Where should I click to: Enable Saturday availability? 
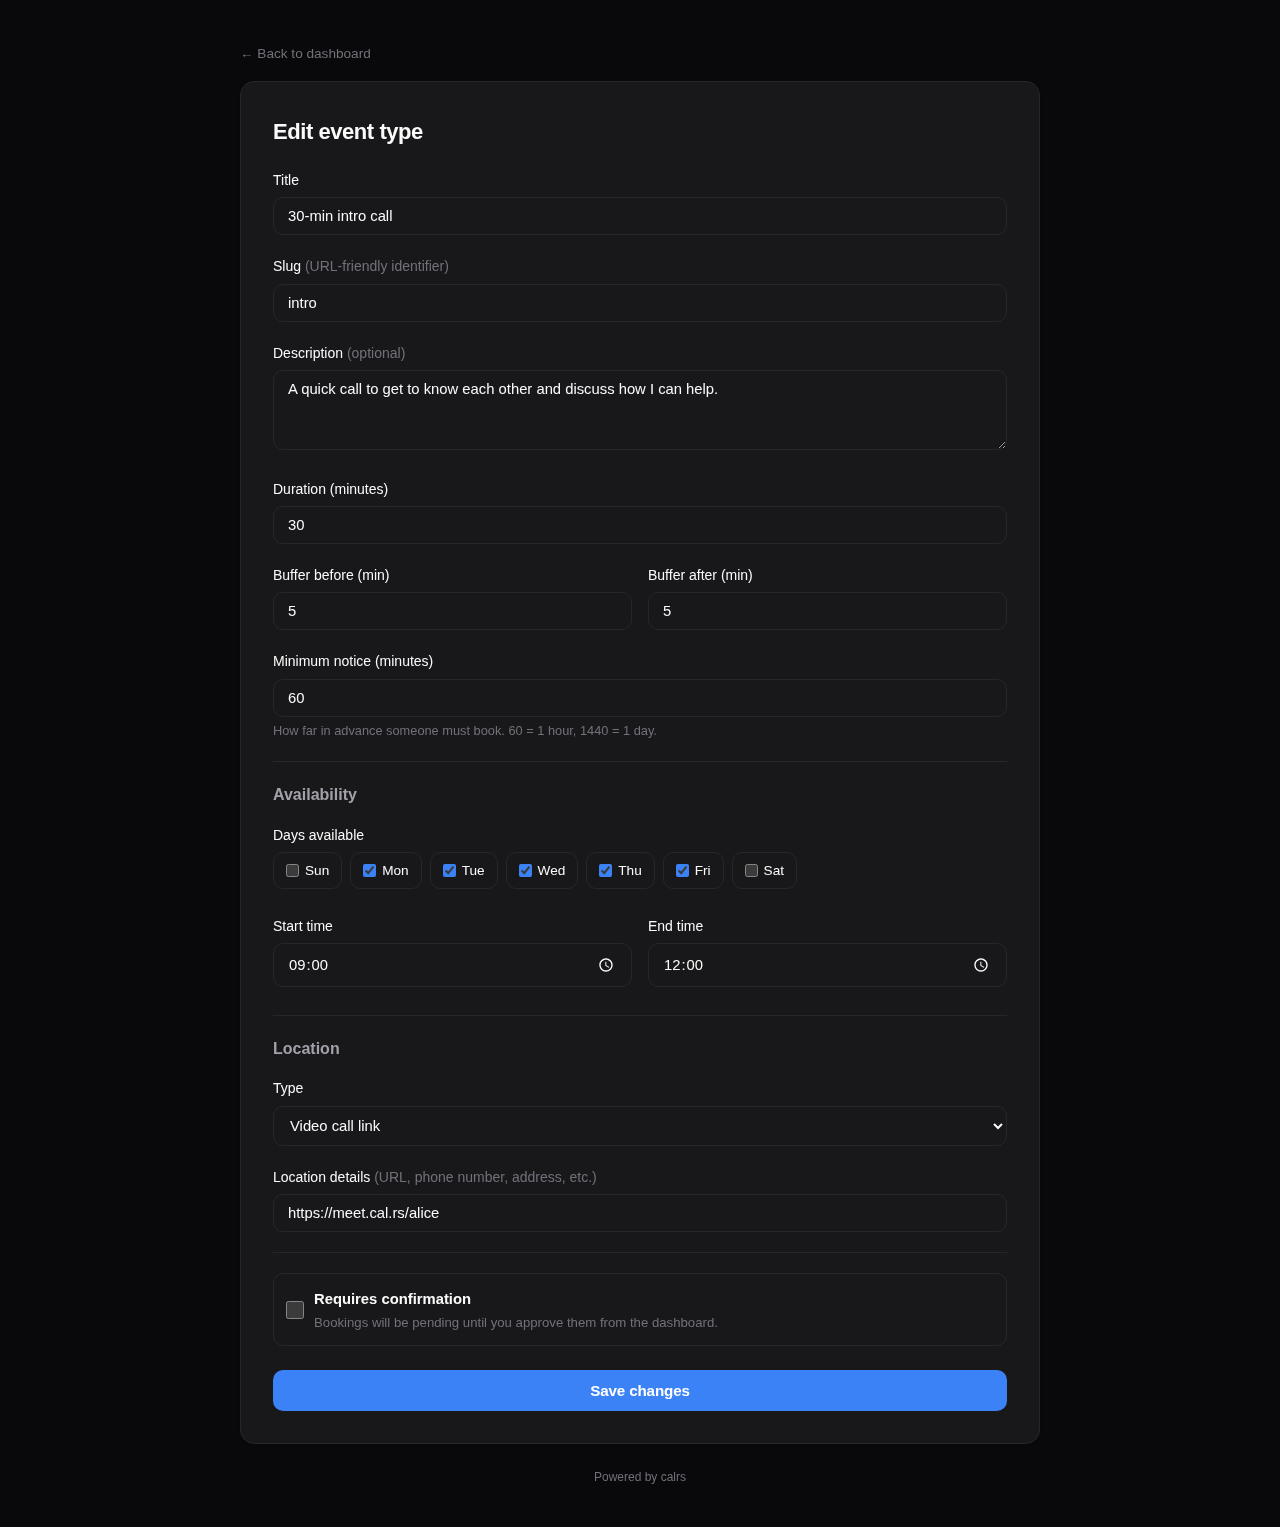[751, 870]
